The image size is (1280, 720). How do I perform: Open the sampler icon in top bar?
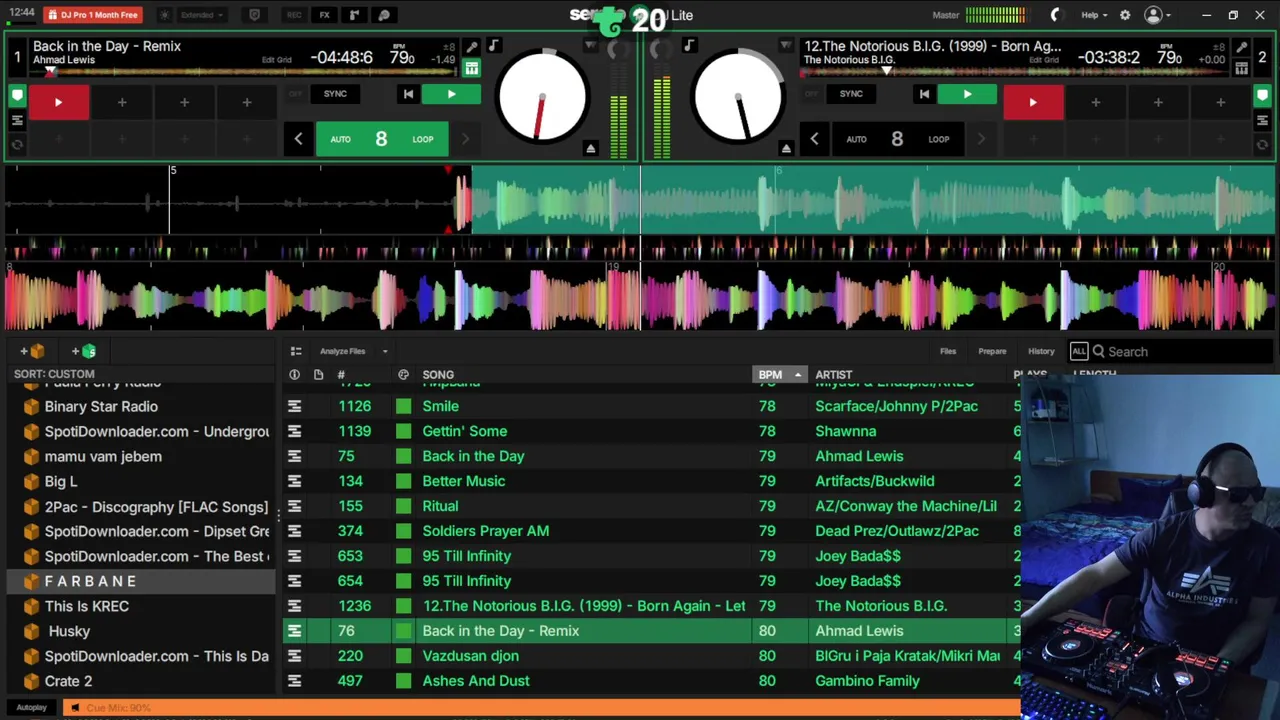[354, 15]
